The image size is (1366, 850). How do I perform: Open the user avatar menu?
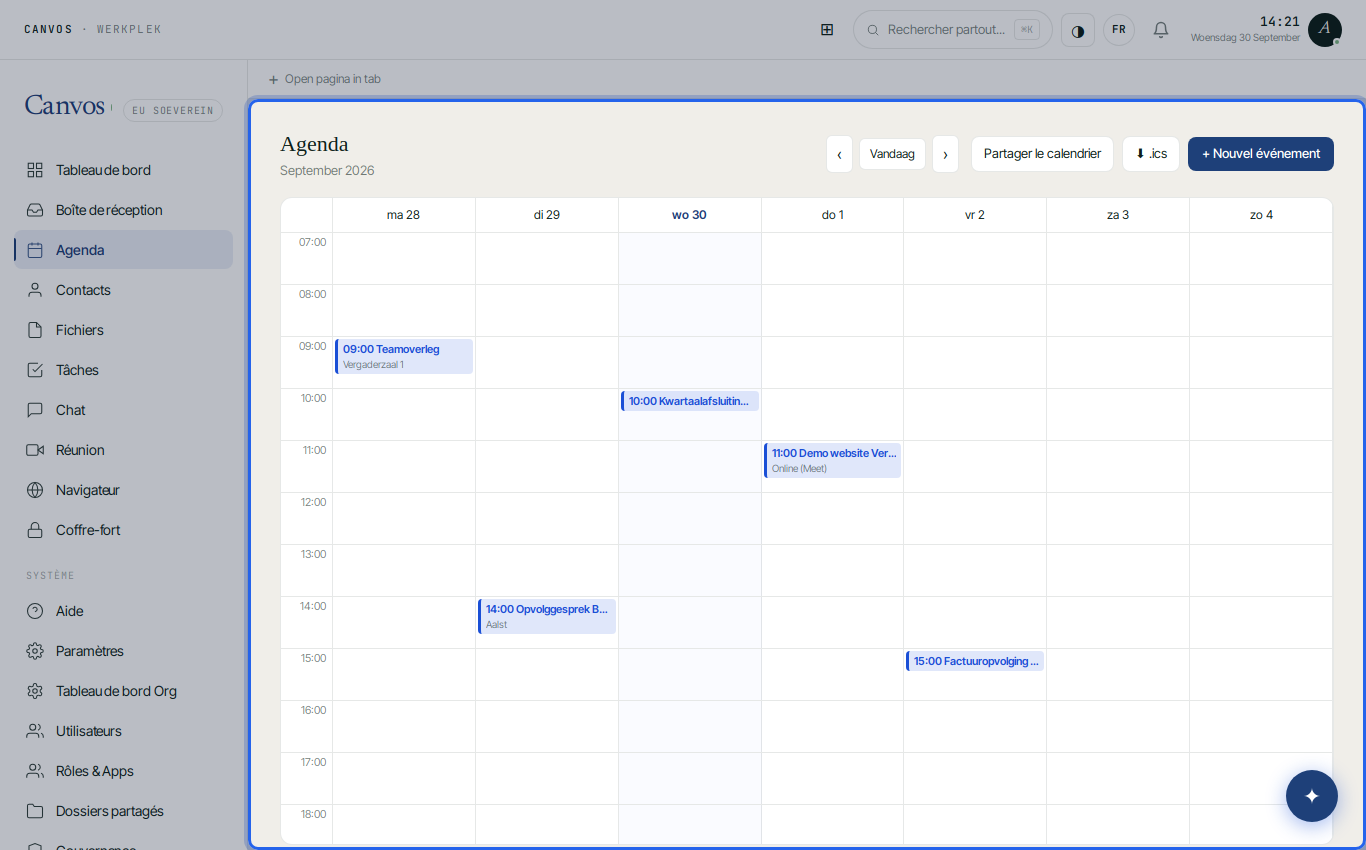point(1324,30)
